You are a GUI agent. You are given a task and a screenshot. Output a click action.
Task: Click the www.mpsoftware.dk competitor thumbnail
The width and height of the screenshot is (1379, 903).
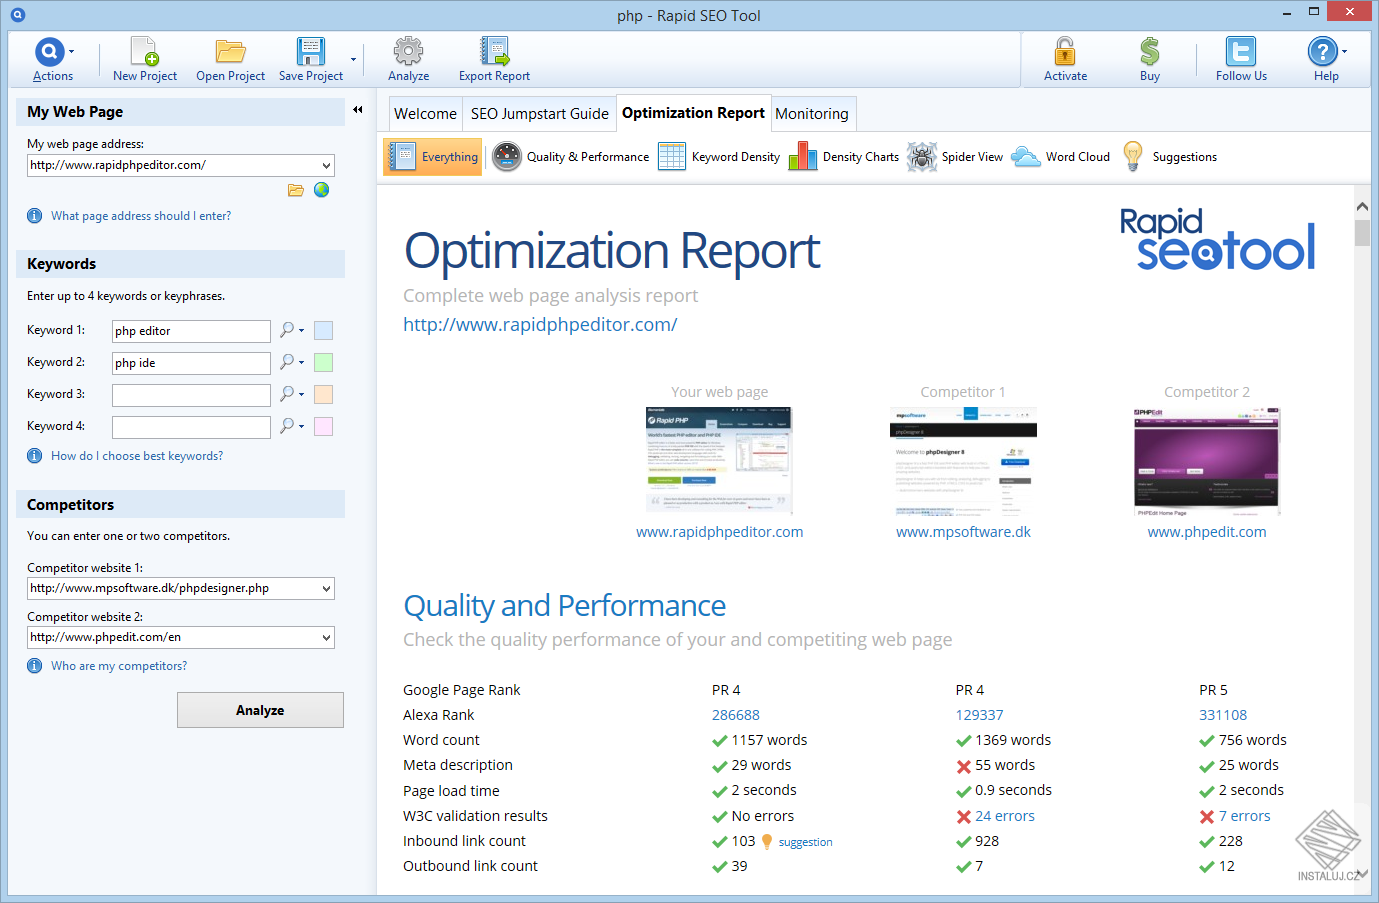point(963,461)
